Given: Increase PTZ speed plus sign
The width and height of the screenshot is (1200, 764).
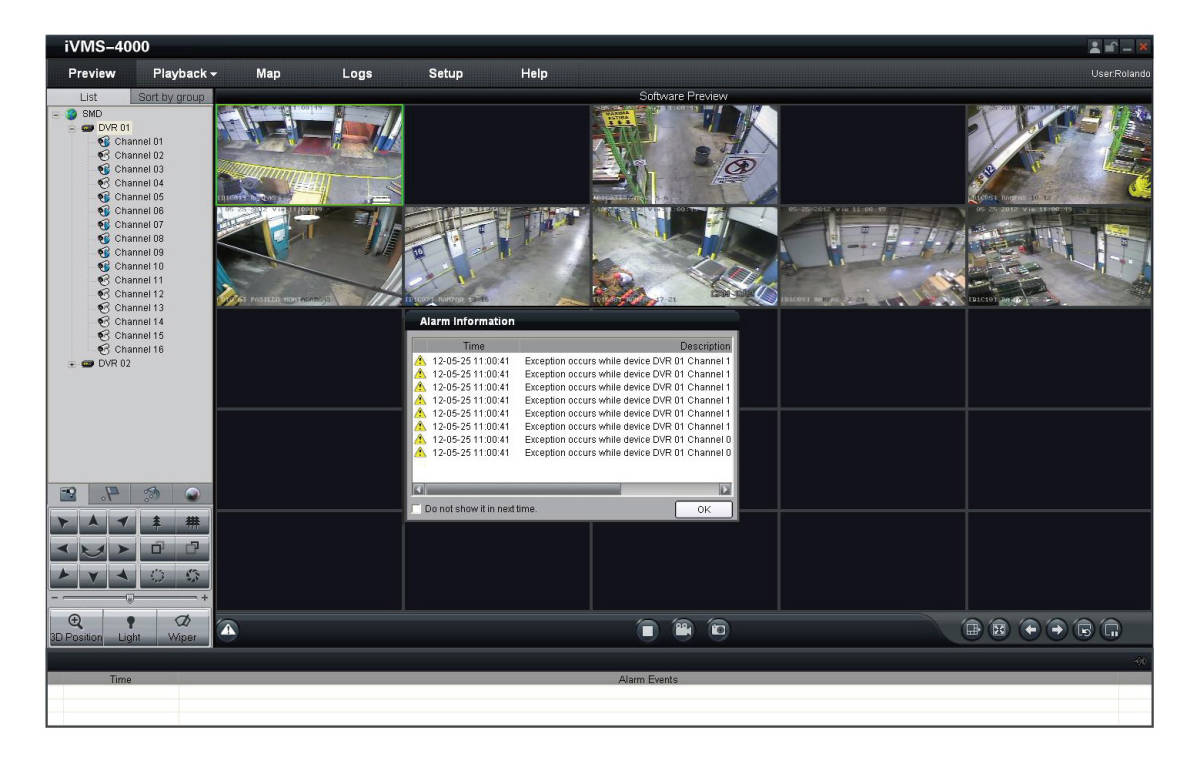Looking at the screenshot, I should click(x=204, y=597).
